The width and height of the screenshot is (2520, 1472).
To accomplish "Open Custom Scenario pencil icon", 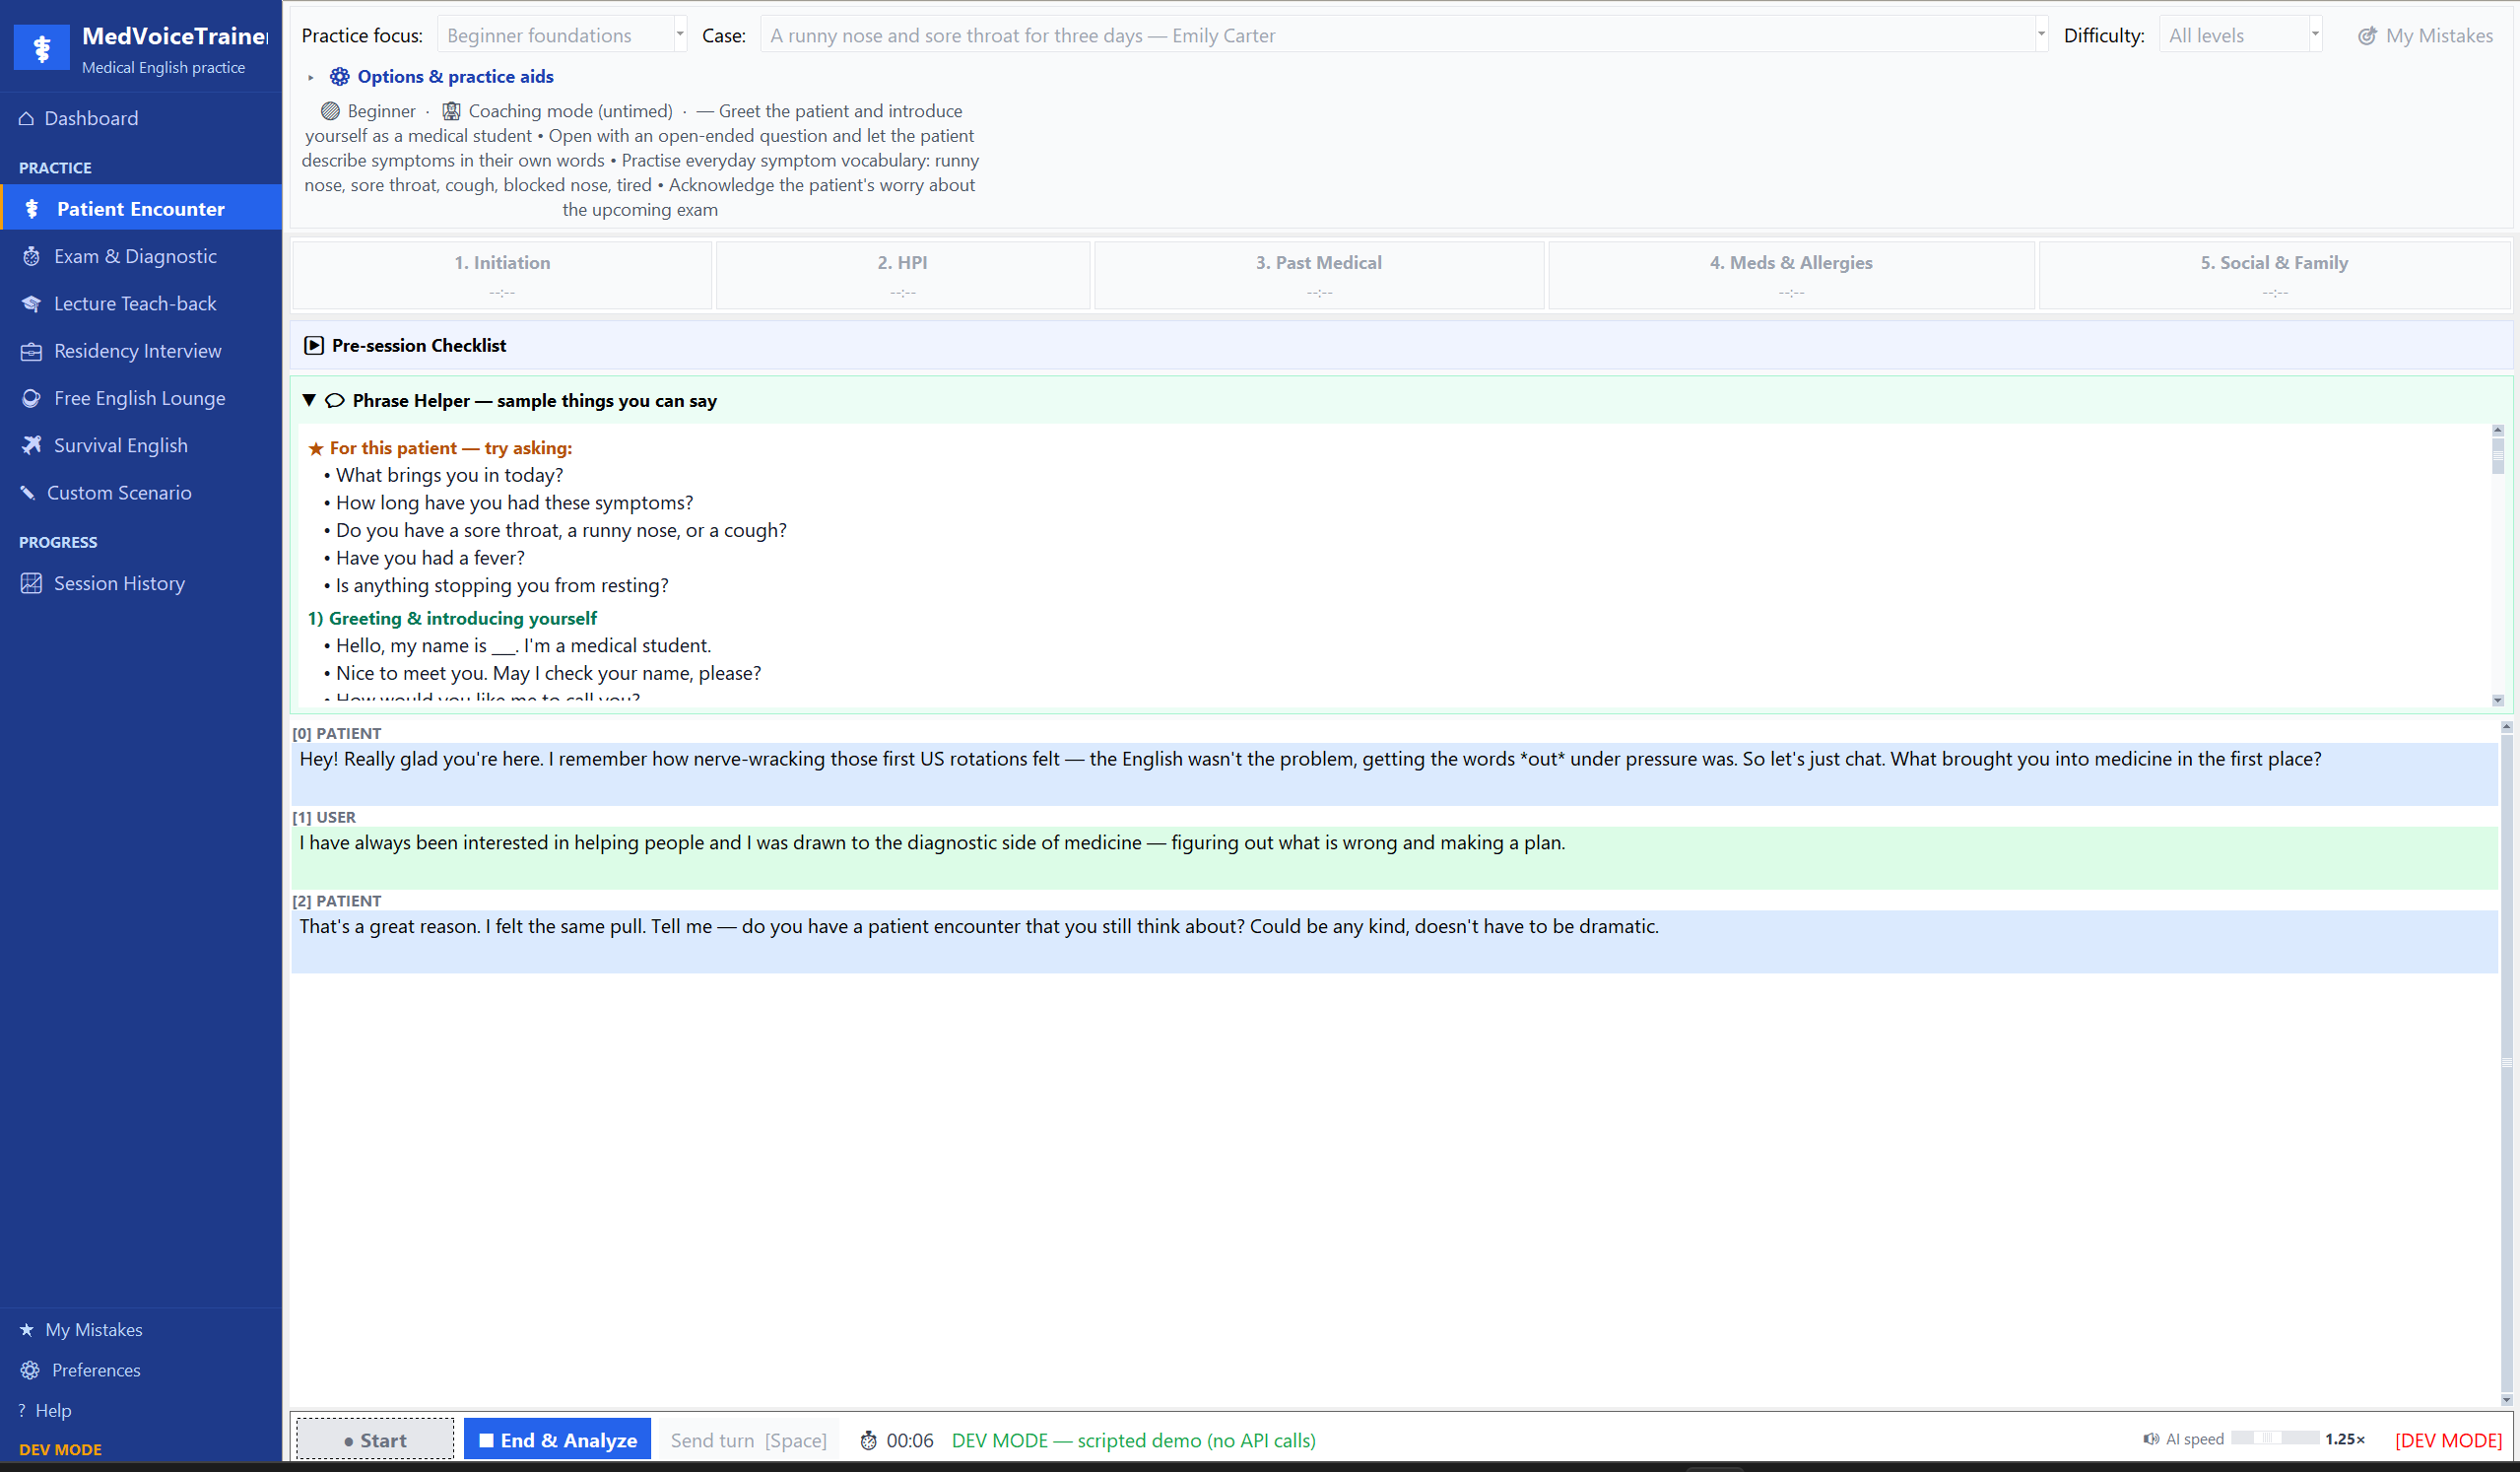I will (28, 492).
